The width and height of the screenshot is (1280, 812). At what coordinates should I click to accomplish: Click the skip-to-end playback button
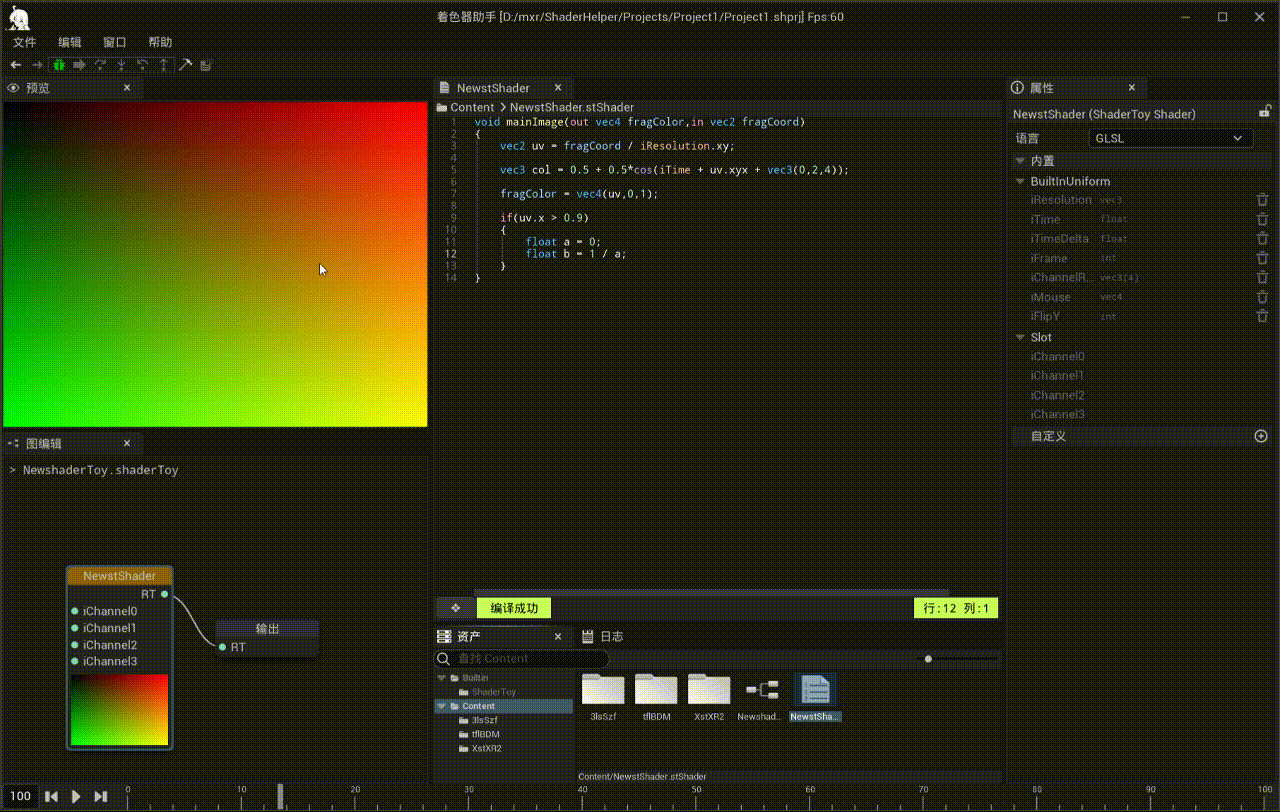coord(100,796)
